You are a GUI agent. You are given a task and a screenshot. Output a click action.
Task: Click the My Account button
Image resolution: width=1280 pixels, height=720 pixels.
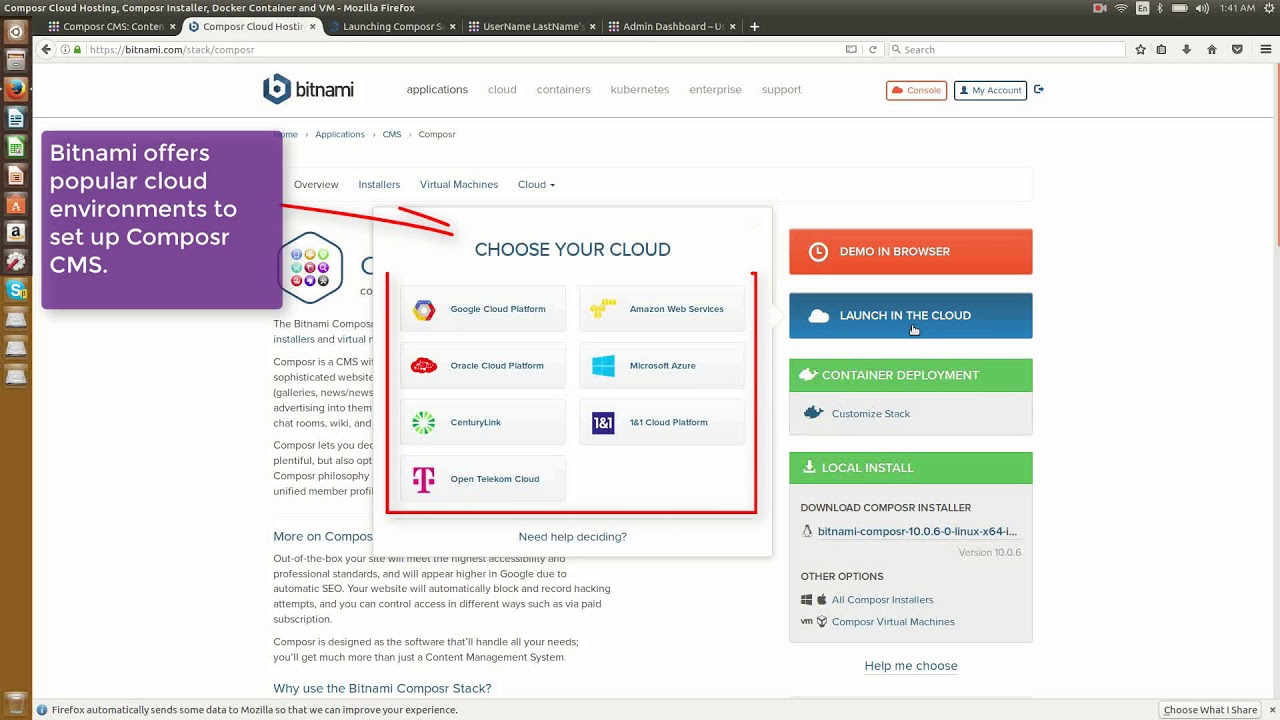[990, 90]
